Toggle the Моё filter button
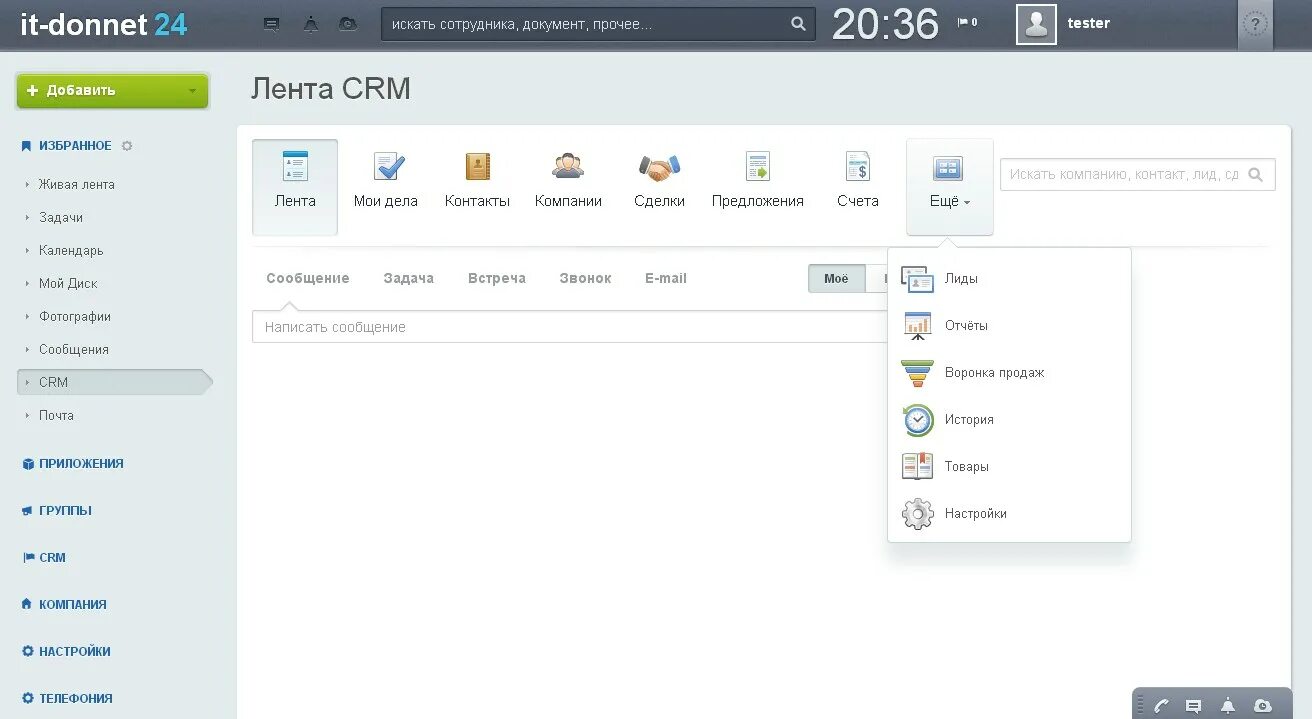 (836, 279)
